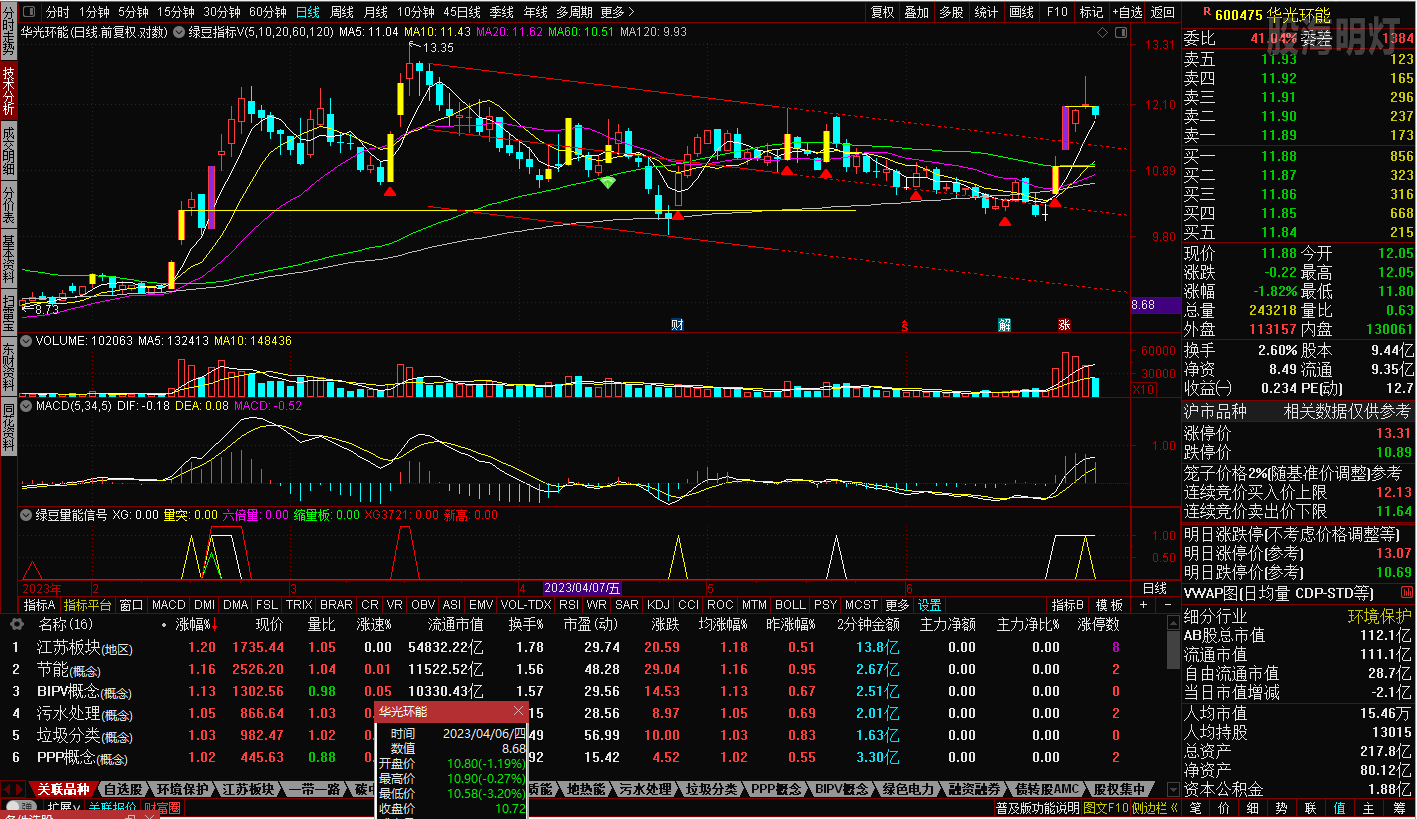Click the 卖一 11.89 ask price row
The width and height of the screenshot is (1417, 819).
[1299, 135]
